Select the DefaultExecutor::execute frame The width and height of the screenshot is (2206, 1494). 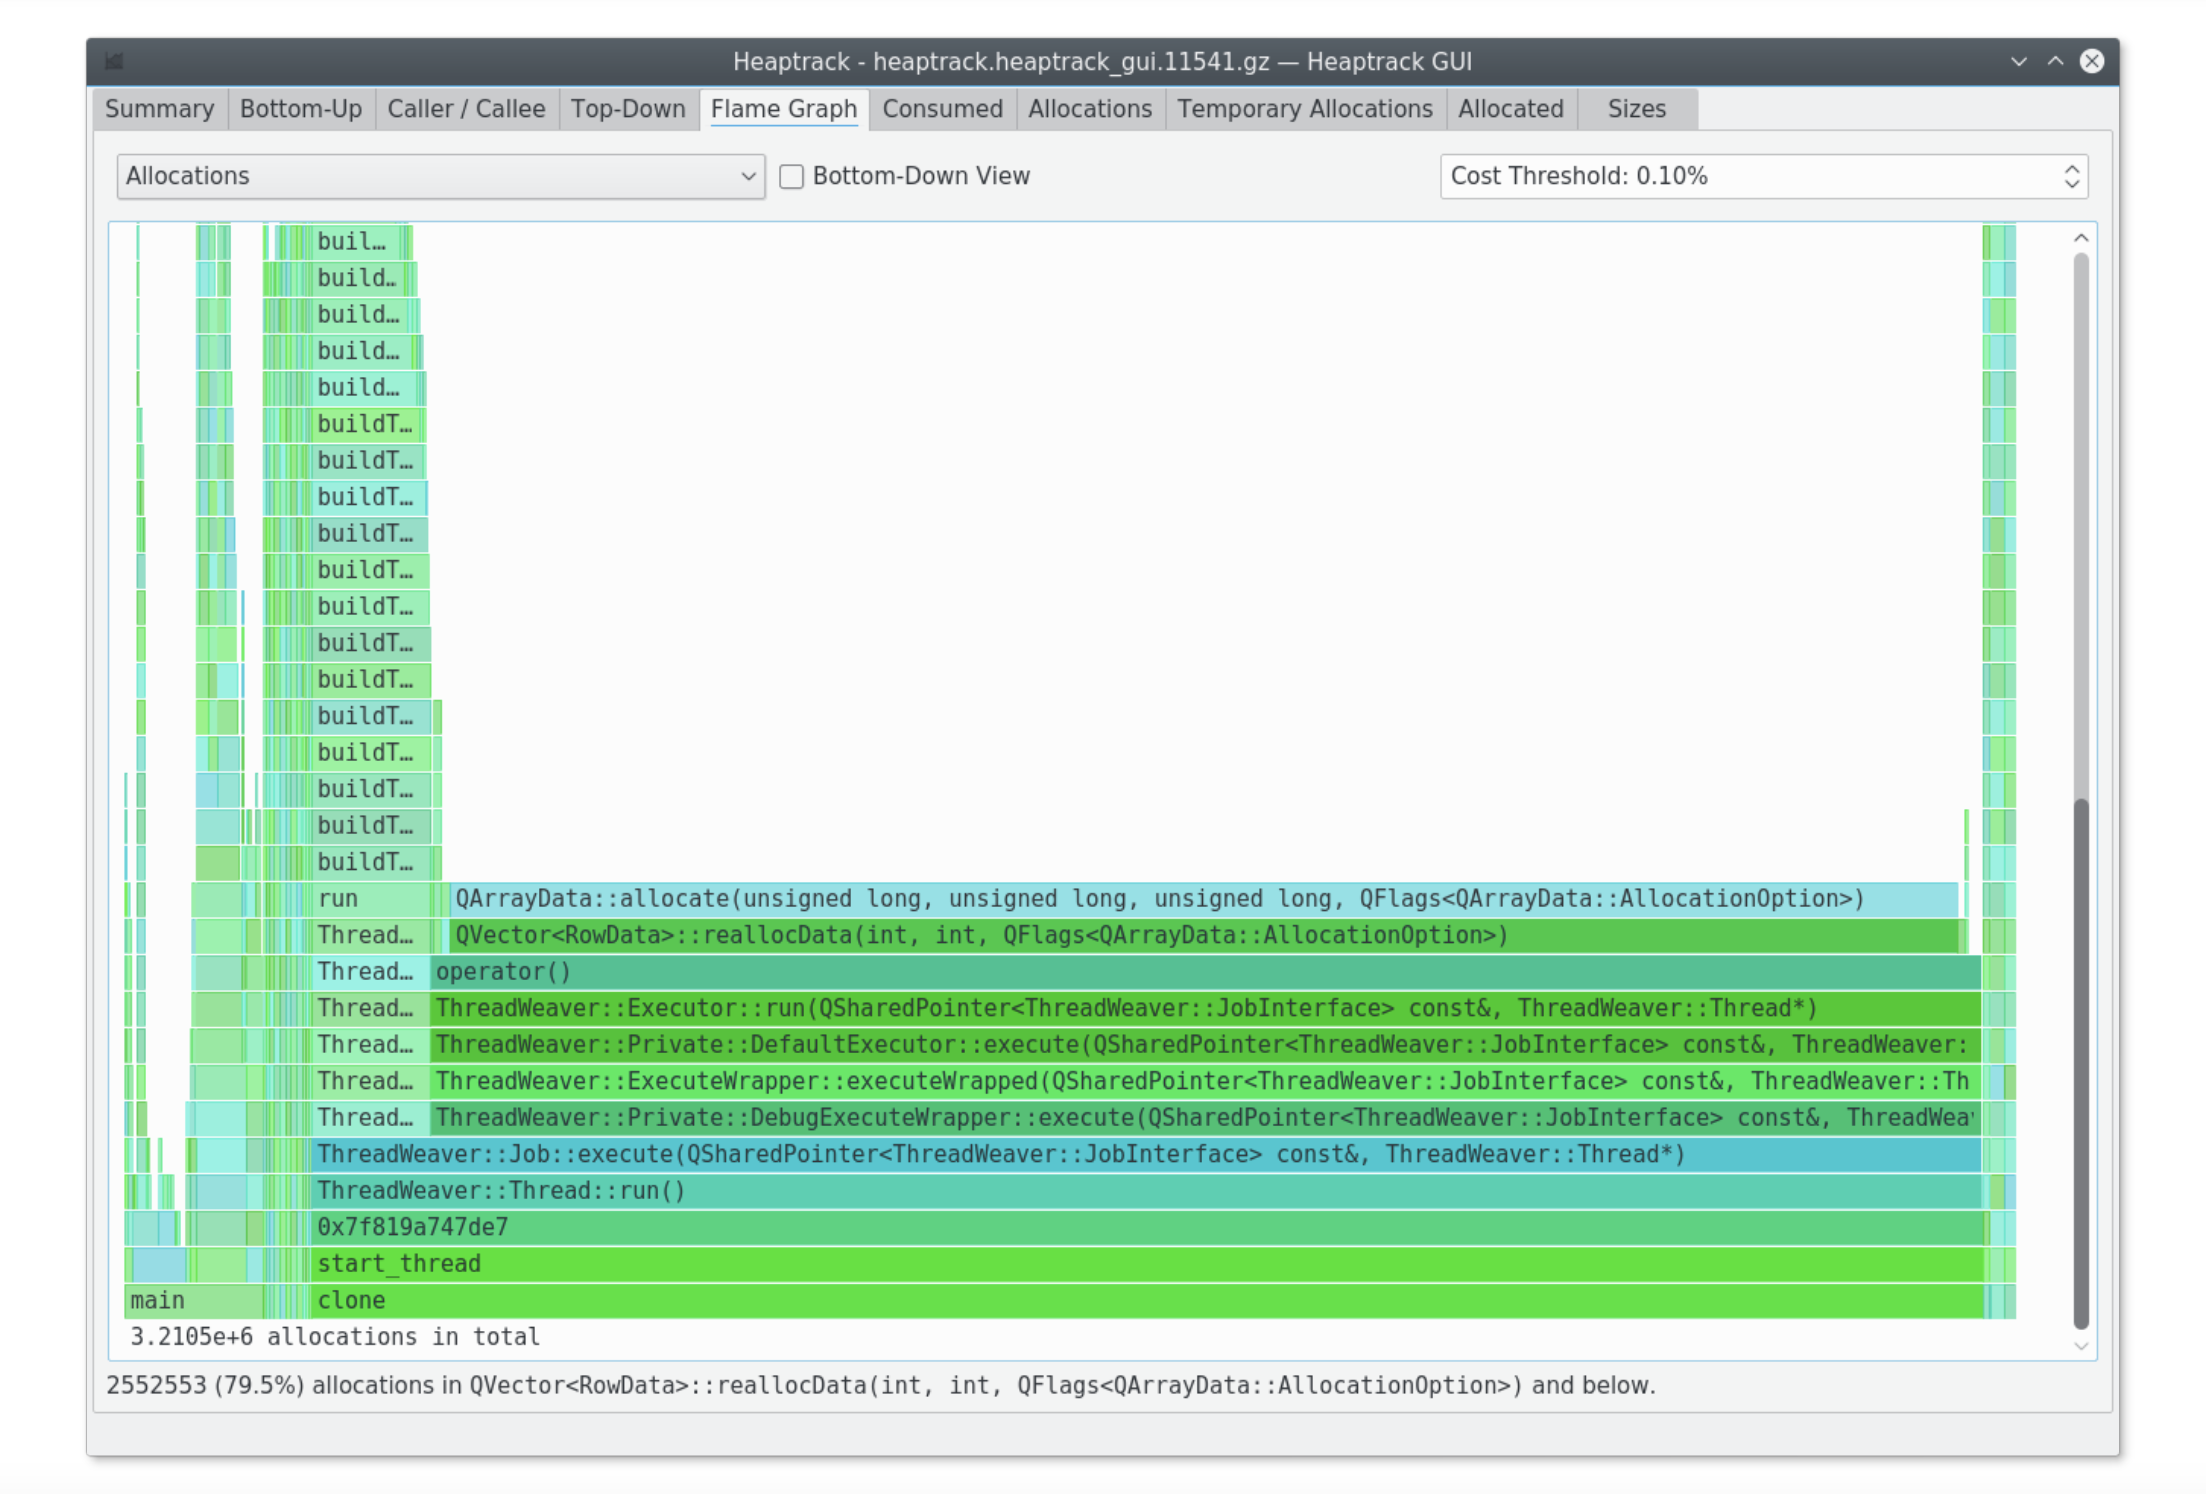pyautogui.click(x=1205, y=1045)
